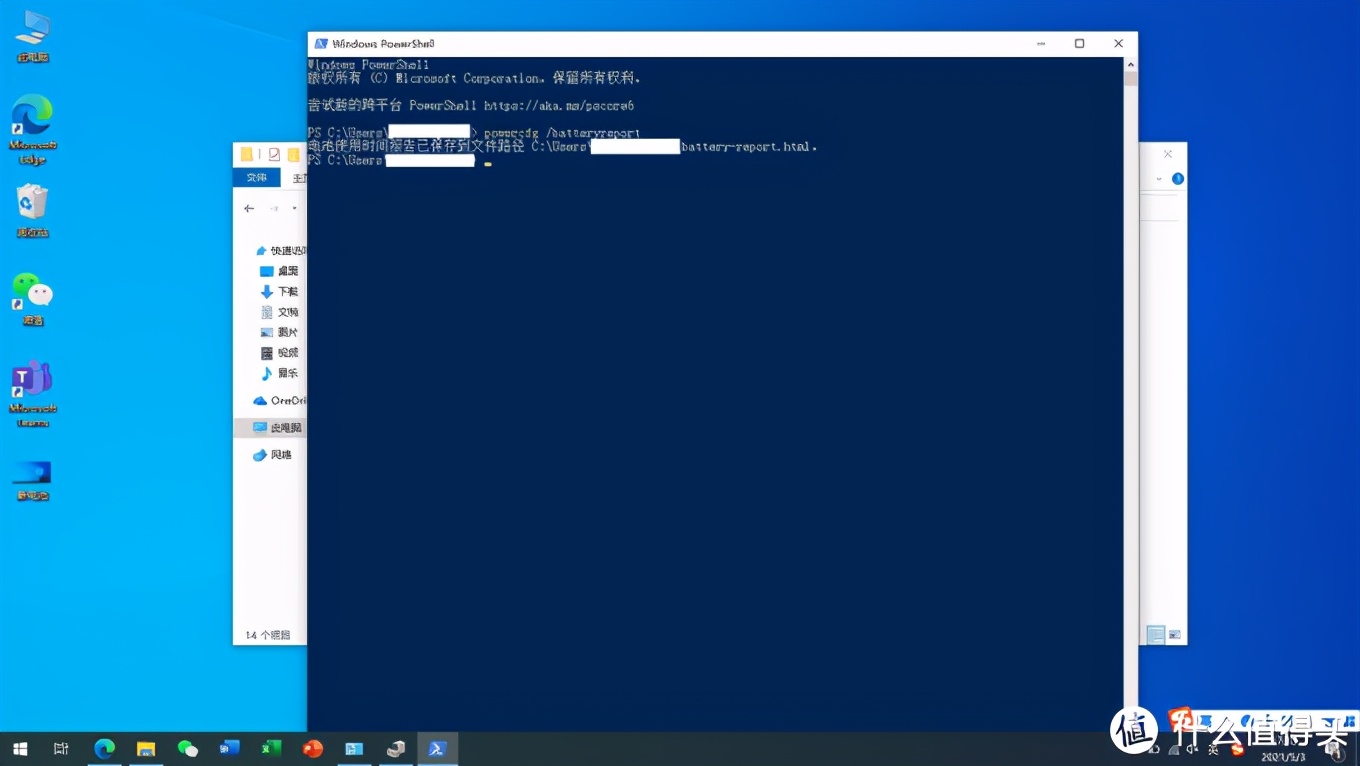Open Excel from the taskbar
Image resolution: width=1360 pixels, height=766 pixels.
(x=271, y=748)
